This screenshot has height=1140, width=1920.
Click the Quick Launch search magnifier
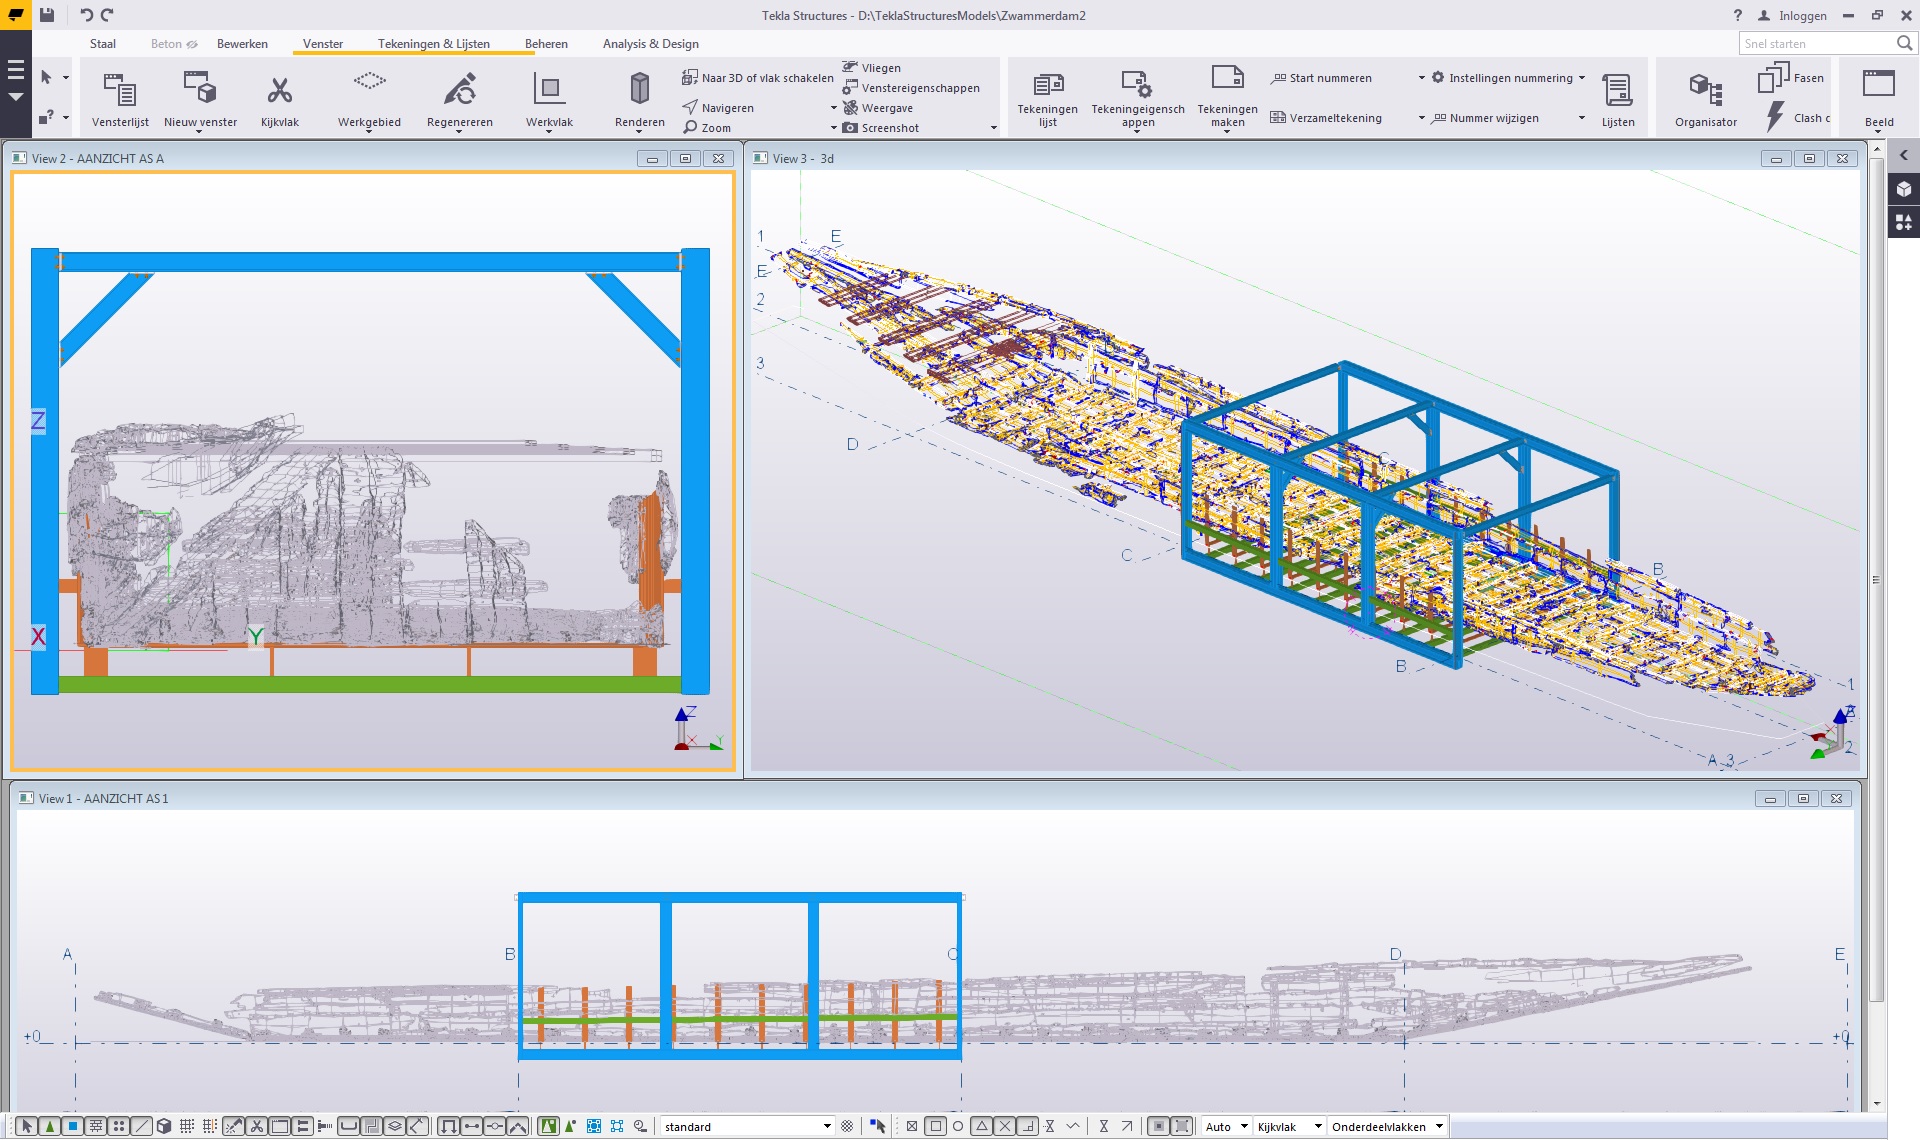[x=1904, y=43]
